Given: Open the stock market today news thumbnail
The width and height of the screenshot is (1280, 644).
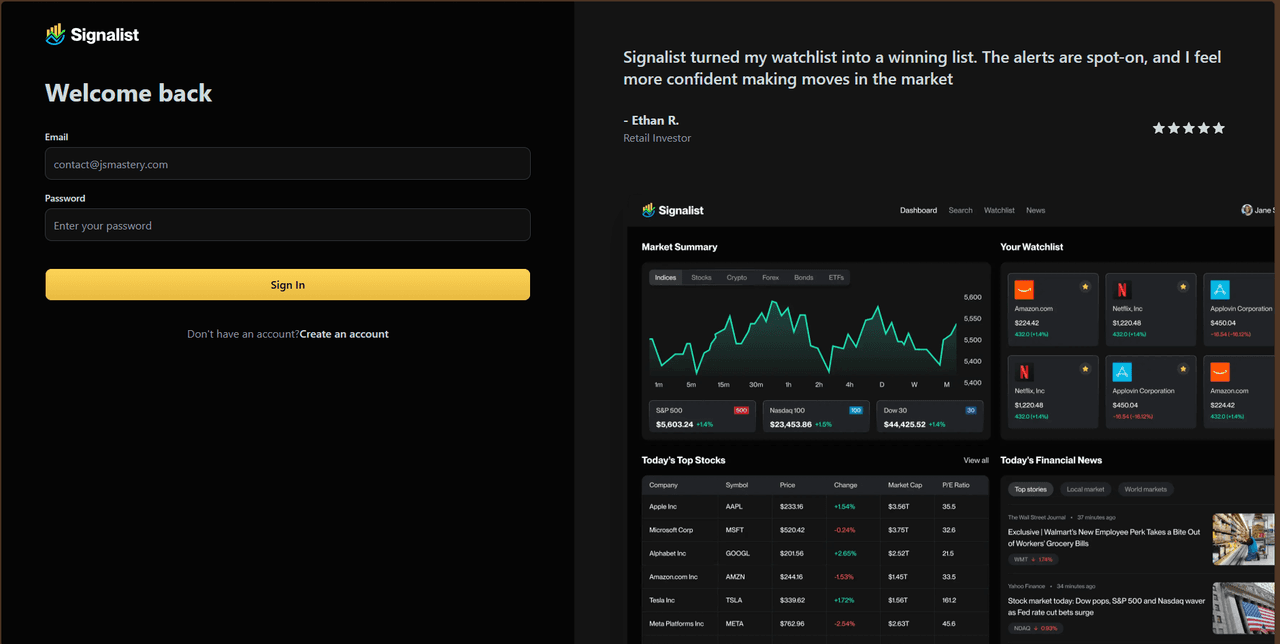Looking at the screenshot, I should click(1244, 608).
